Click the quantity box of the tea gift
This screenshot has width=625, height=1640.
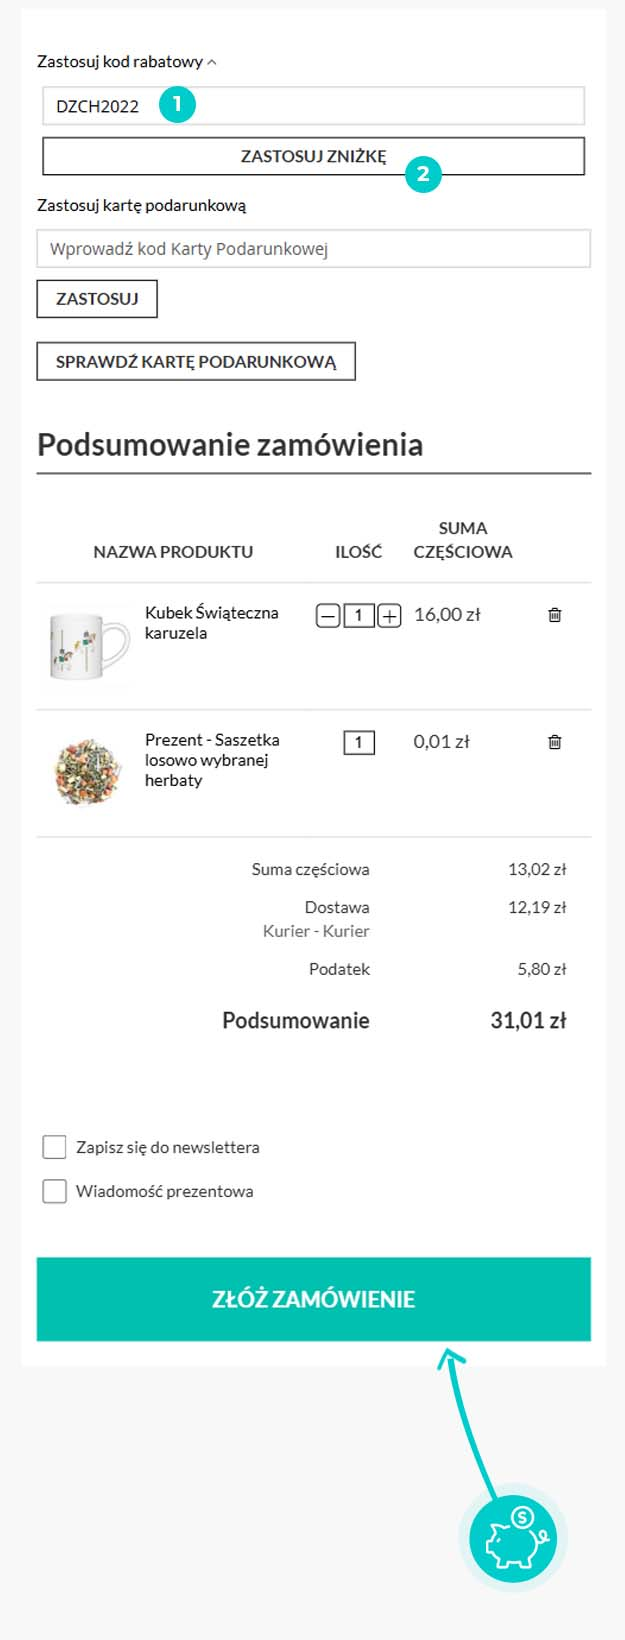359,742
